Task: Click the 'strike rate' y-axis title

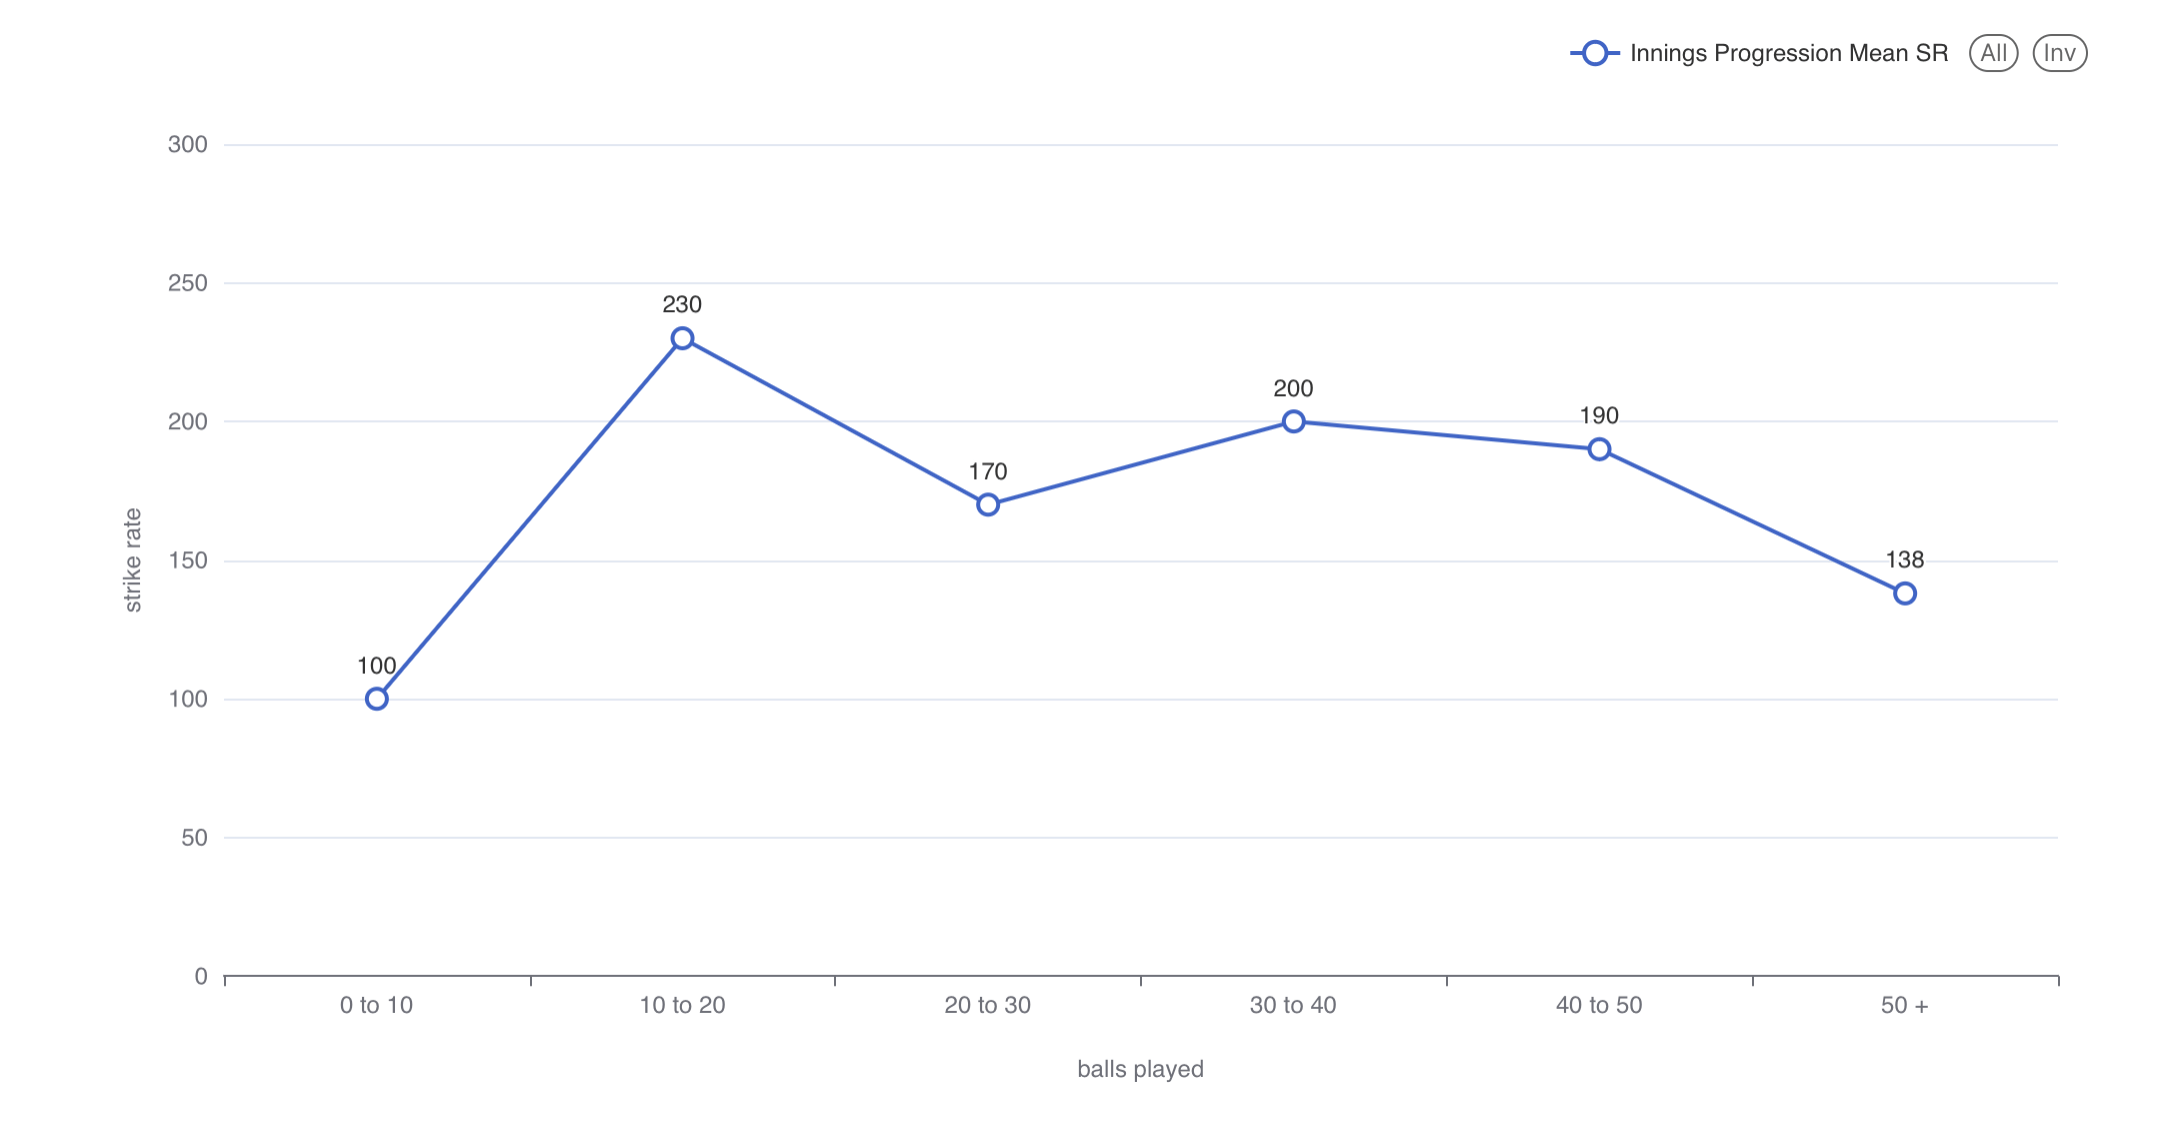Action: click(133, 560)
